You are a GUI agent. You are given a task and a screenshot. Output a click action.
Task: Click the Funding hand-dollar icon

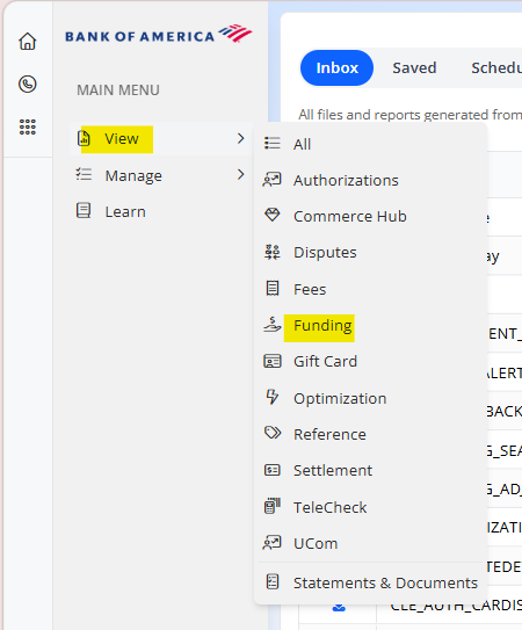(272, 325)
